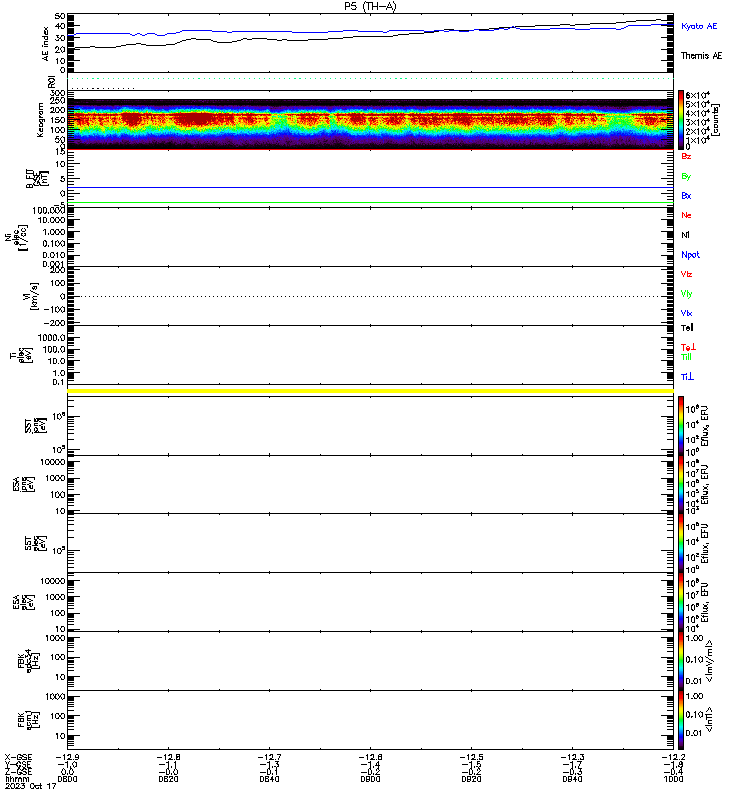The height and width of the screenshot is (800, 750).
Task: Click the <|nT|> color bar
Action: [x=681, y=720]
